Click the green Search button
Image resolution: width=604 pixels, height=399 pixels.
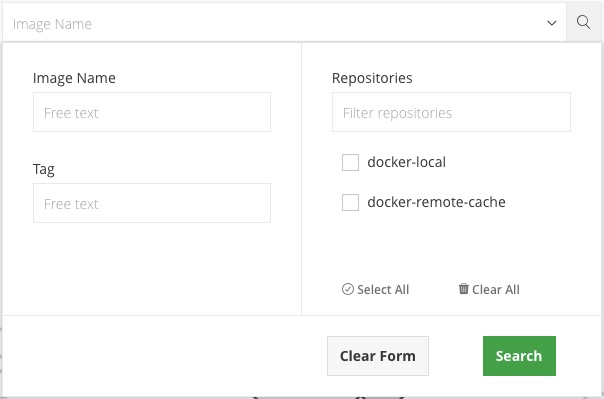click(519, 356)
